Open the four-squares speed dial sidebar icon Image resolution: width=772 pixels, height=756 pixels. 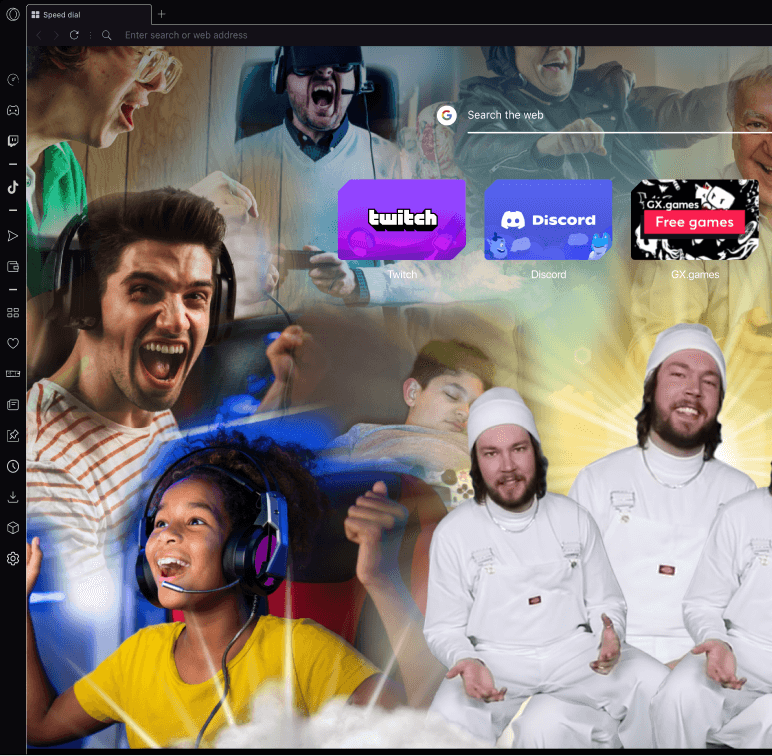(x=13, y=313)
